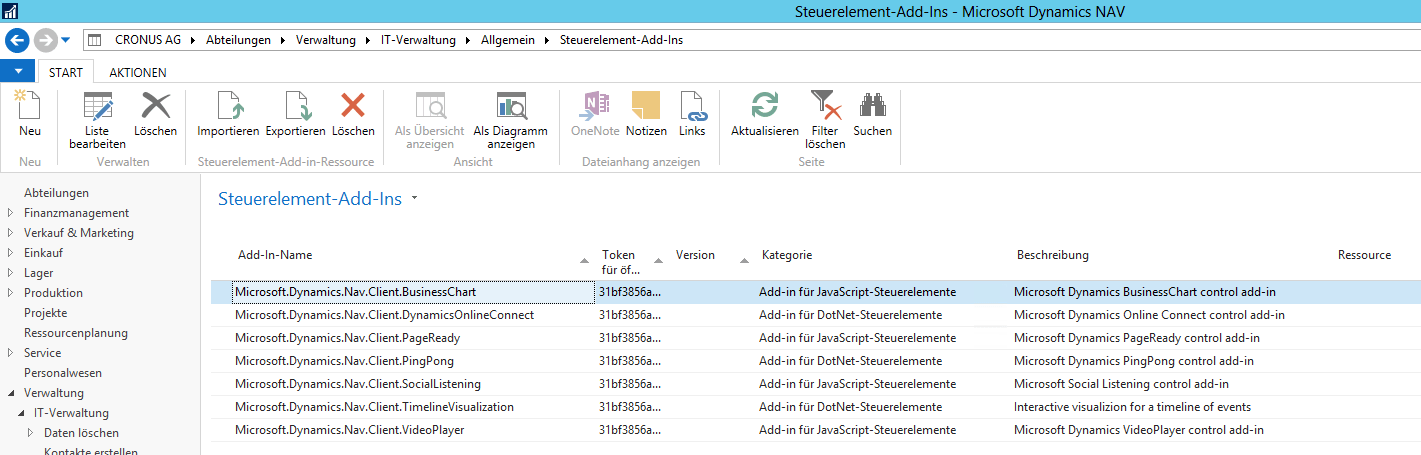Screen dimensions: 1421x455
Task: Select the Microsoft.Dynamics.Nav.Client.PingPong row
Action: (815, 361)
